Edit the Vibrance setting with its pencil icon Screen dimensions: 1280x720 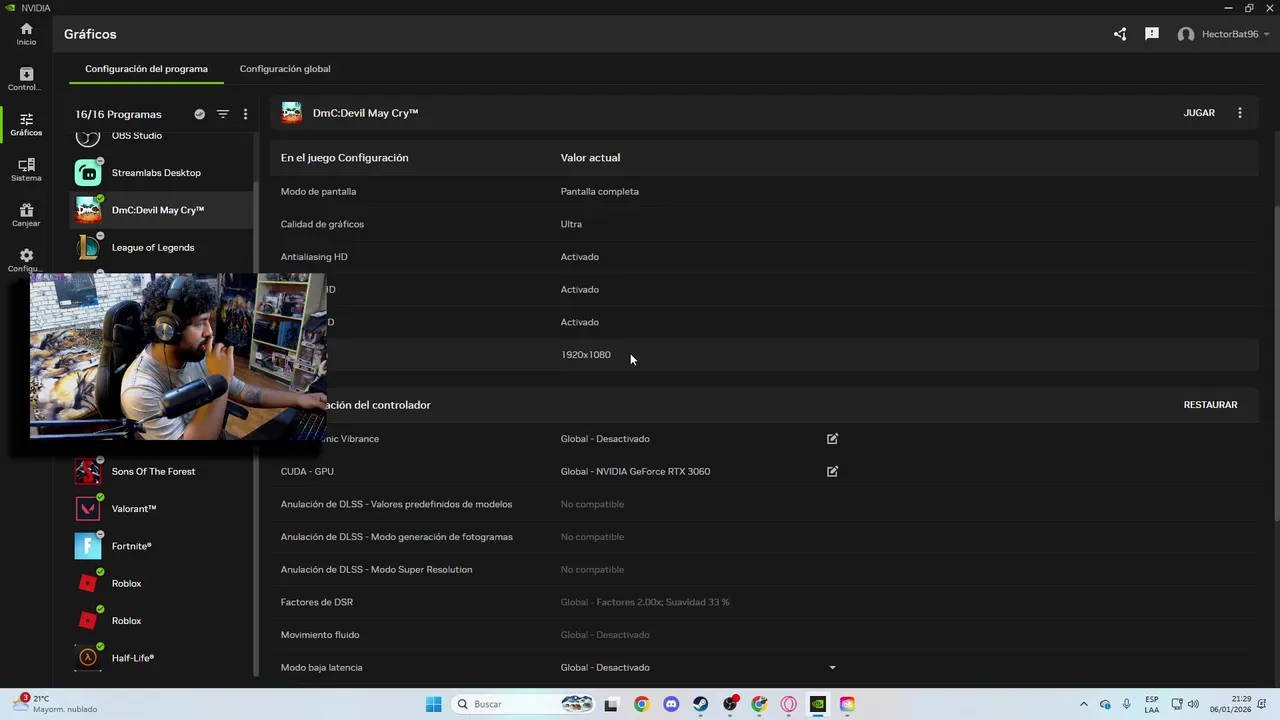coord(832,439)
